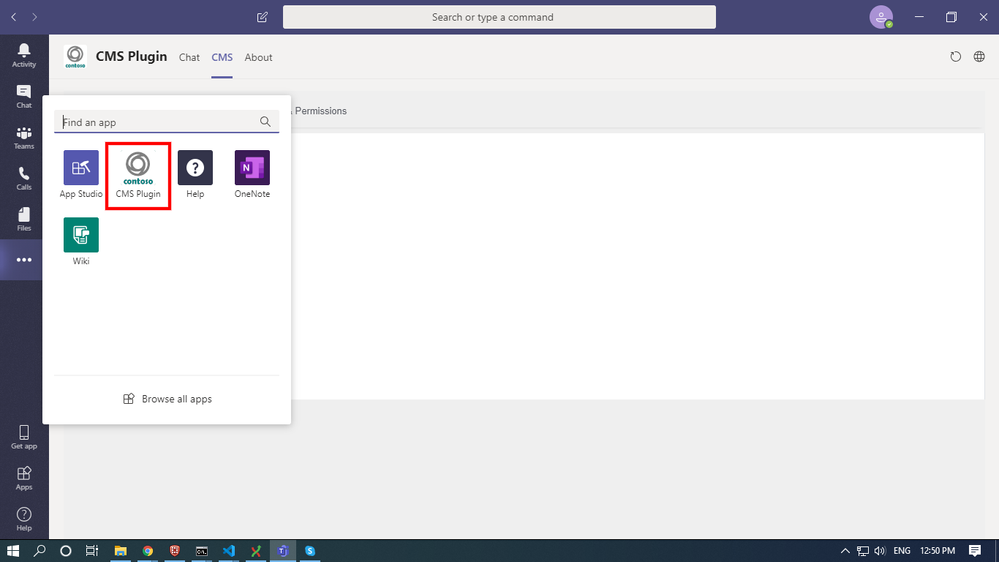Open the Help app tile in flyout

(195, 175)
